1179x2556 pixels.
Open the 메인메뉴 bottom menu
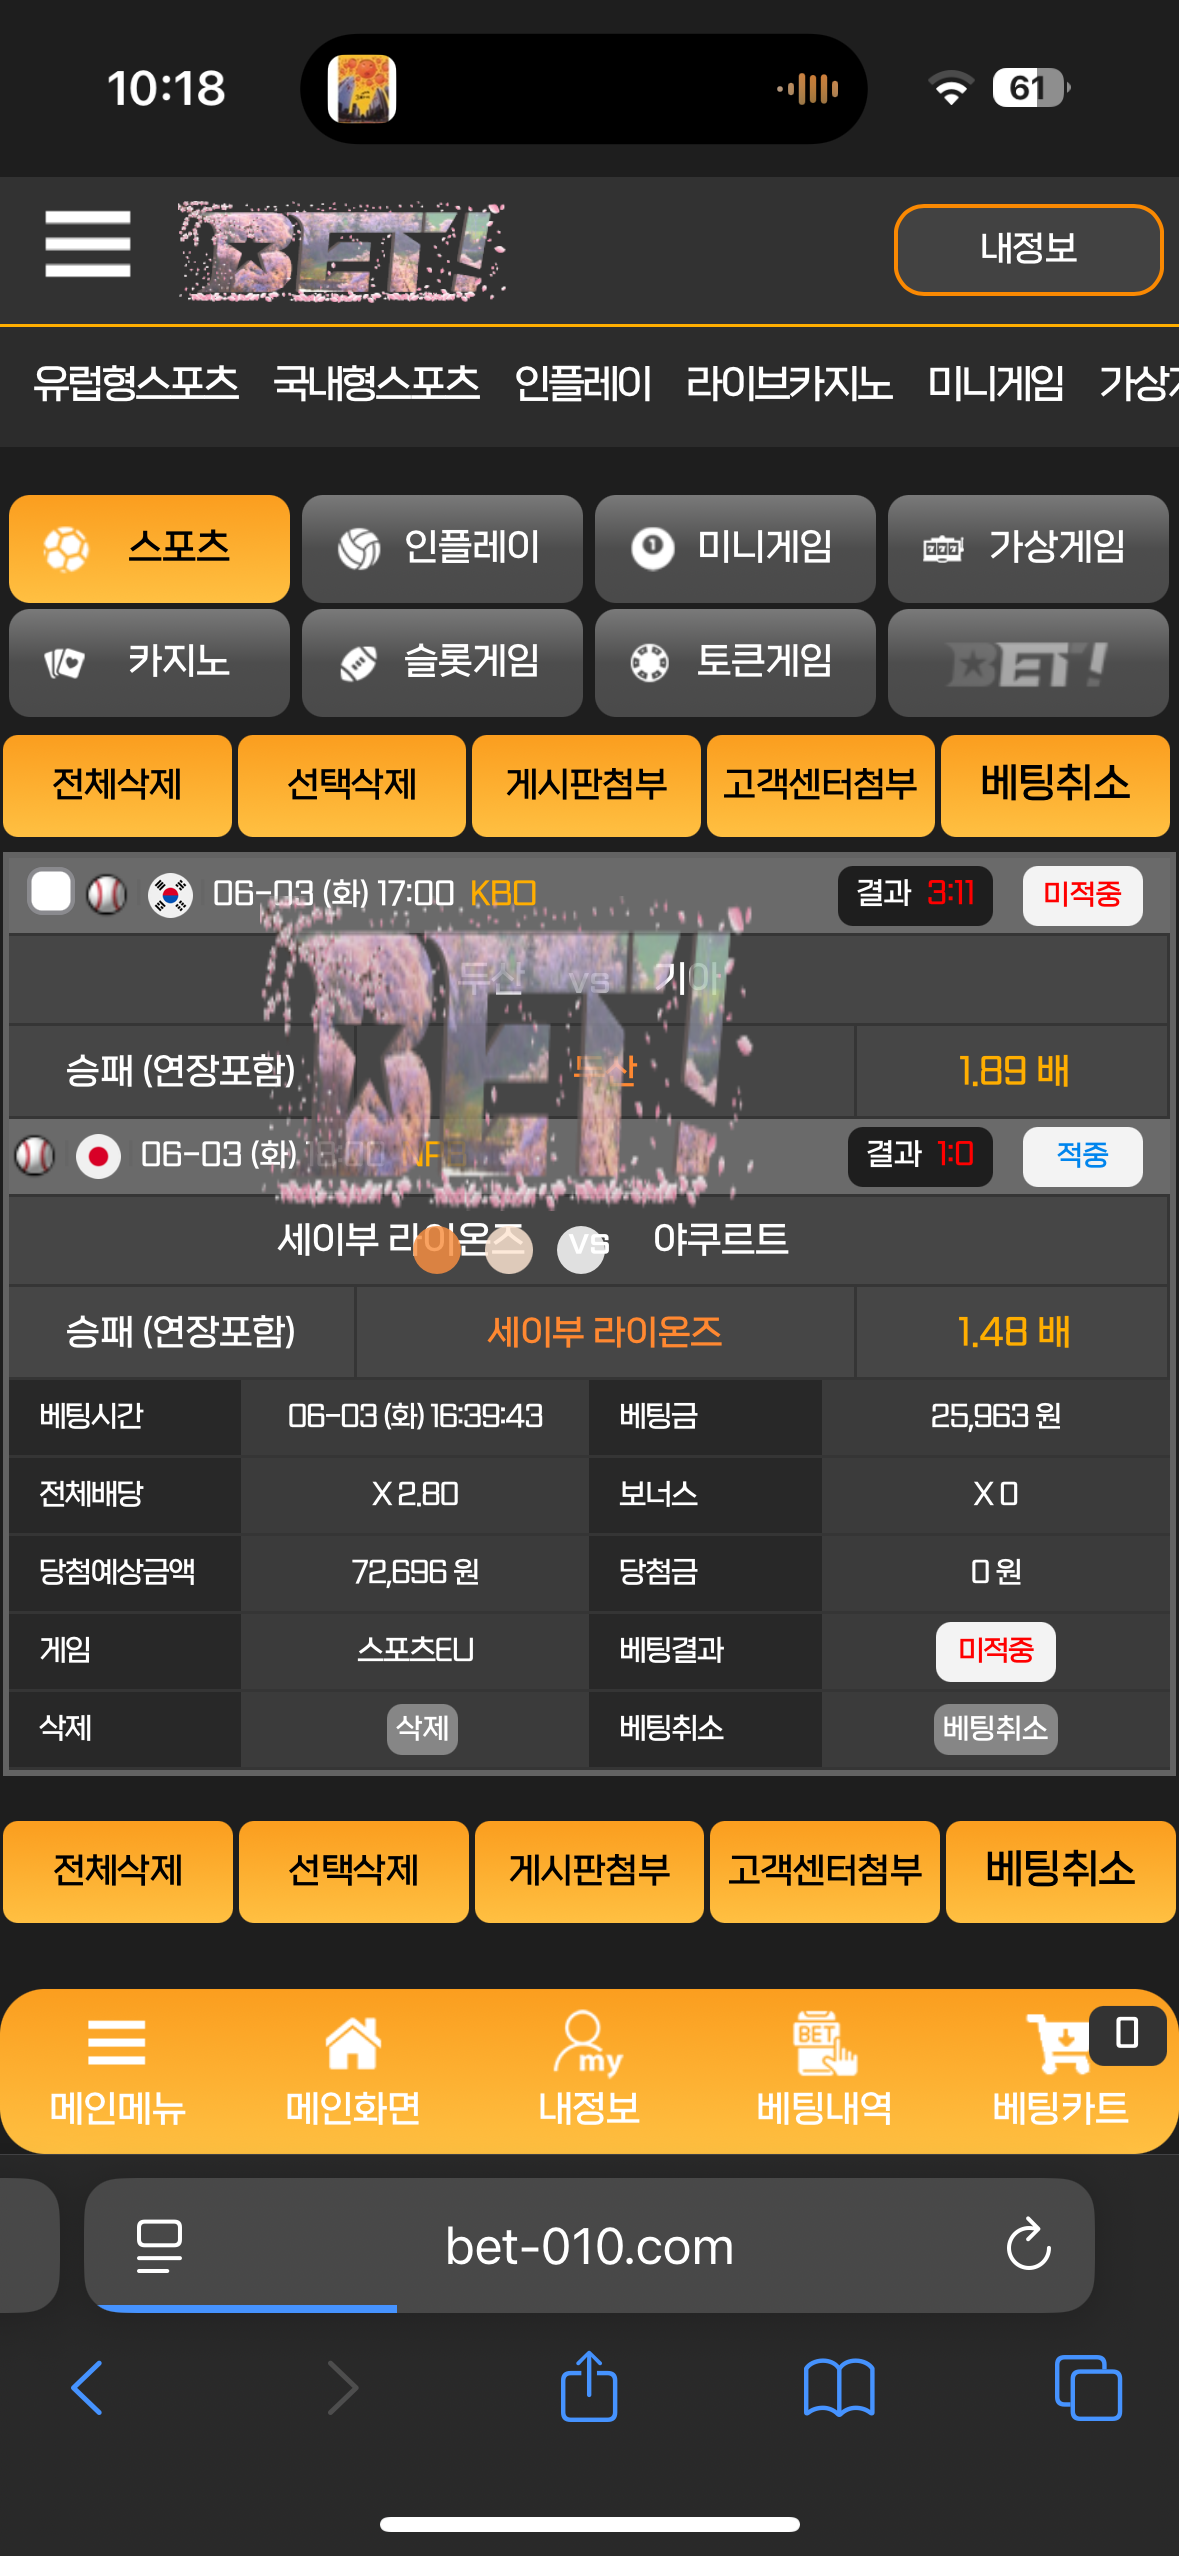[117, 2070]
